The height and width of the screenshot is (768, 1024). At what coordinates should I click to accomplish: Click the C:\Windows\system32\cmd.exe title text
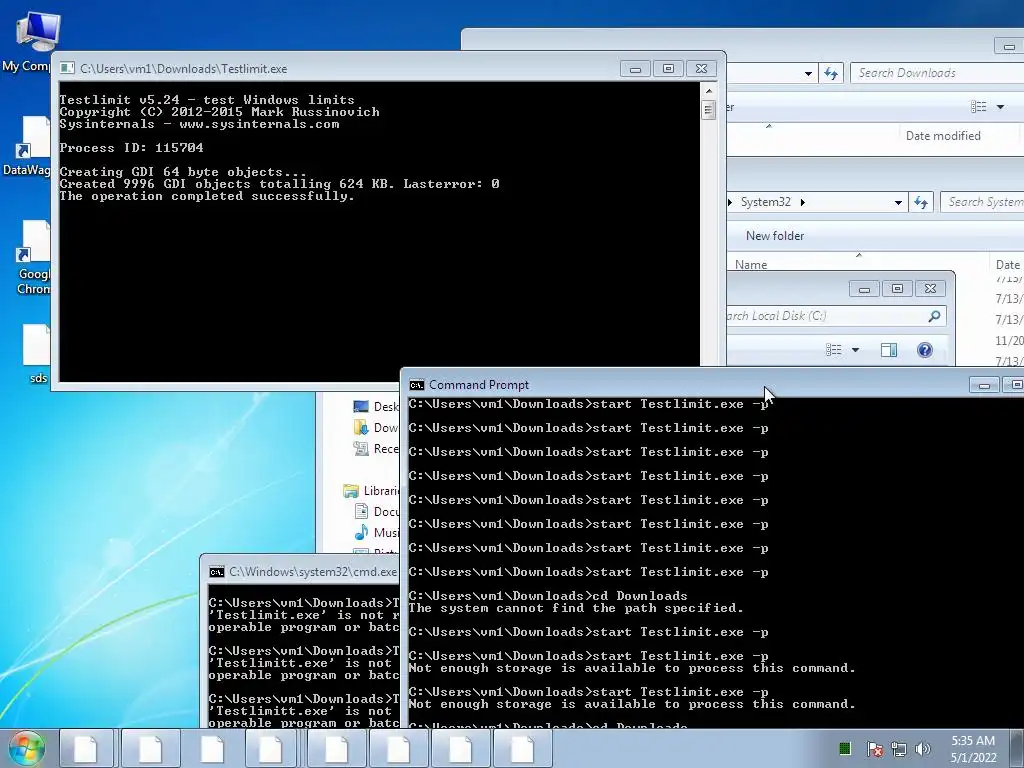click(313, 572)
